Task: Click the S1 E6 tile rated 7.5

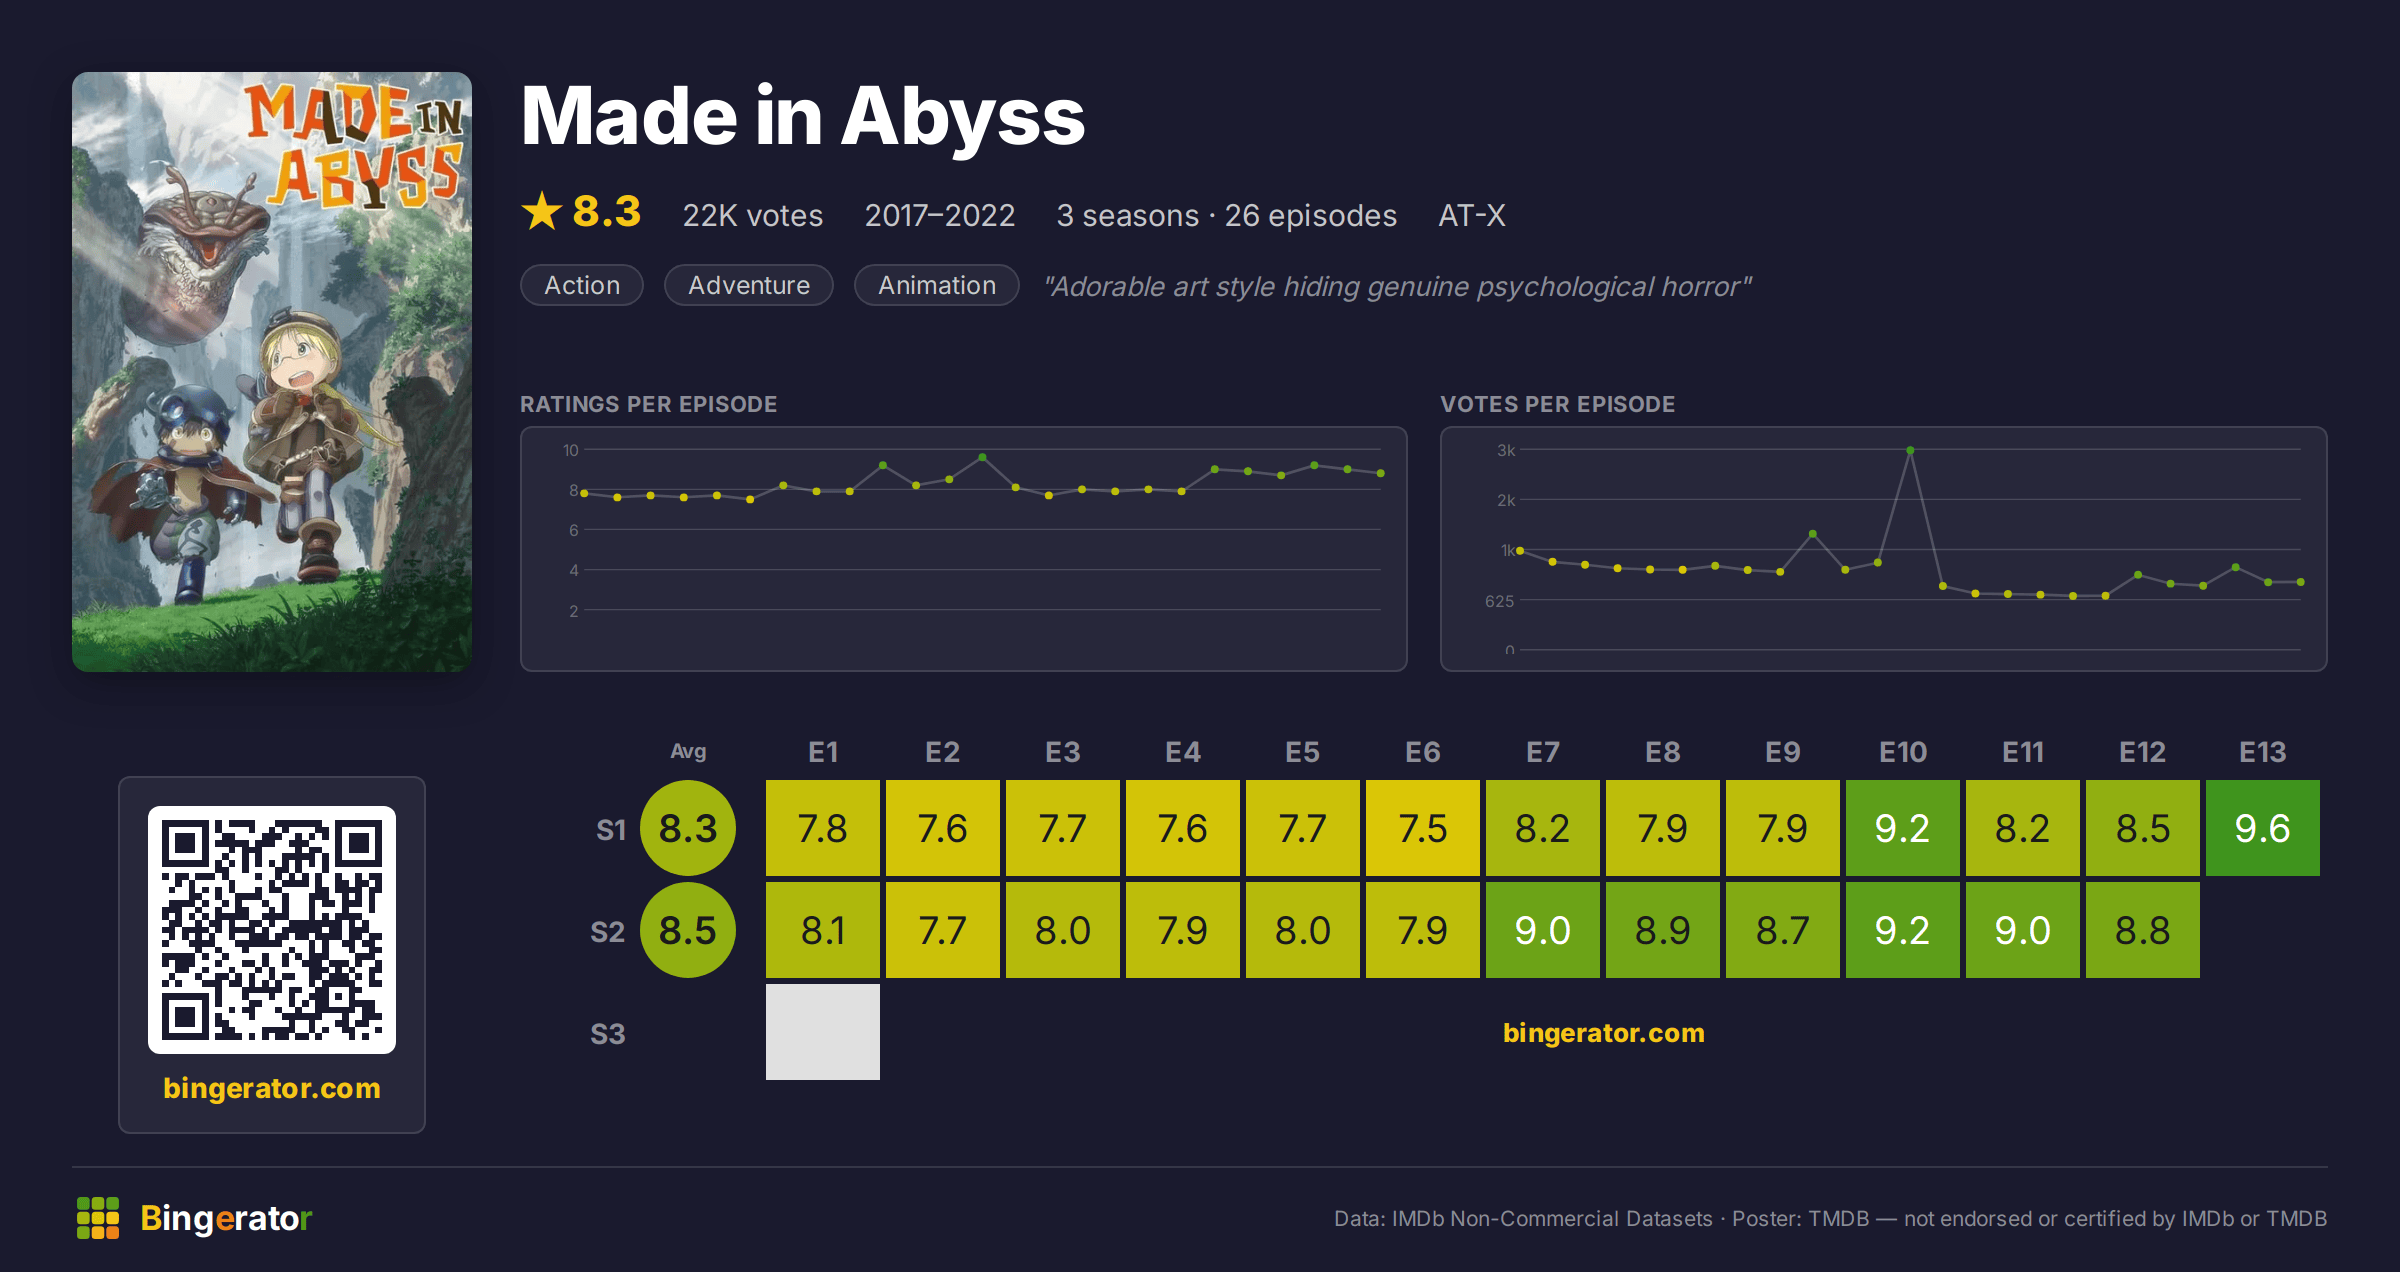Action: 1423,828
